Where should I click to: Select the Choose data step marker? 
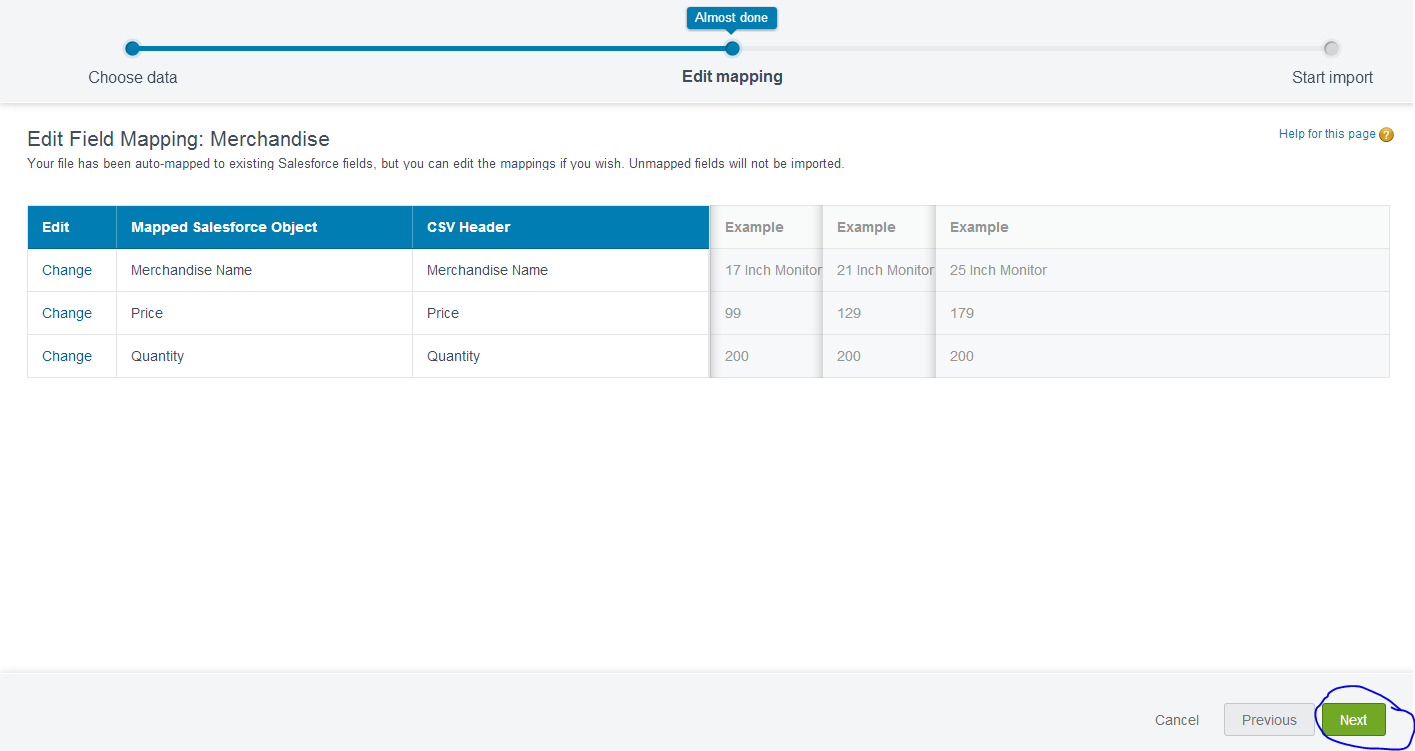(132, 48)
